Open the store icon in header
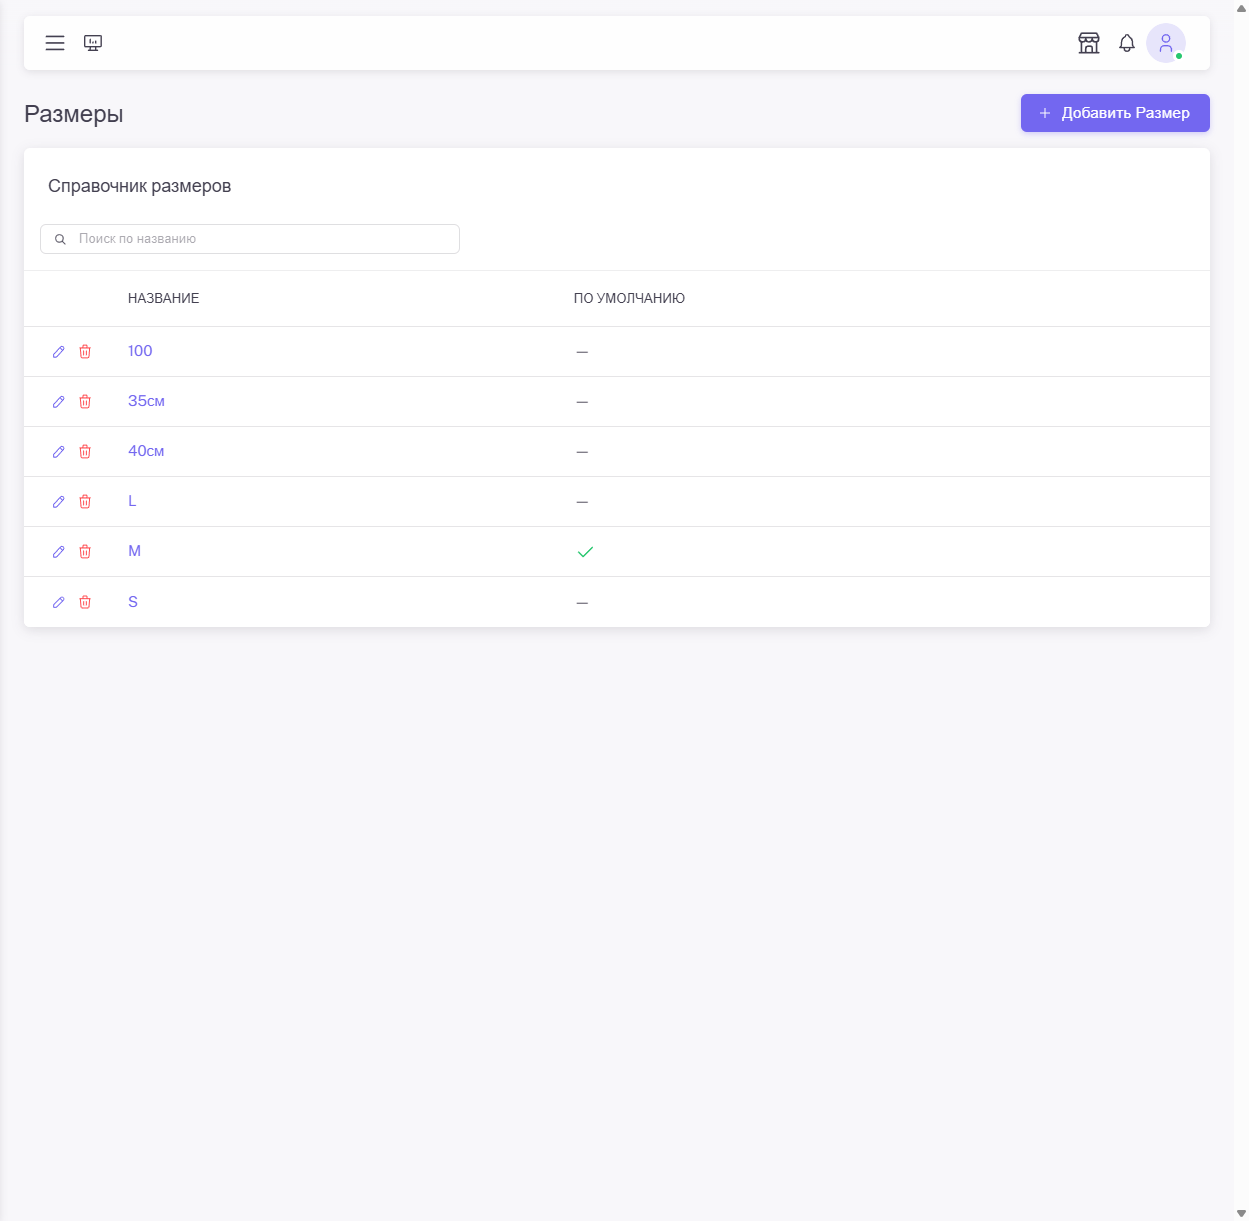Viewport: 1249px width, 1221px height. pyautogui.click(x=1089, y=43)
